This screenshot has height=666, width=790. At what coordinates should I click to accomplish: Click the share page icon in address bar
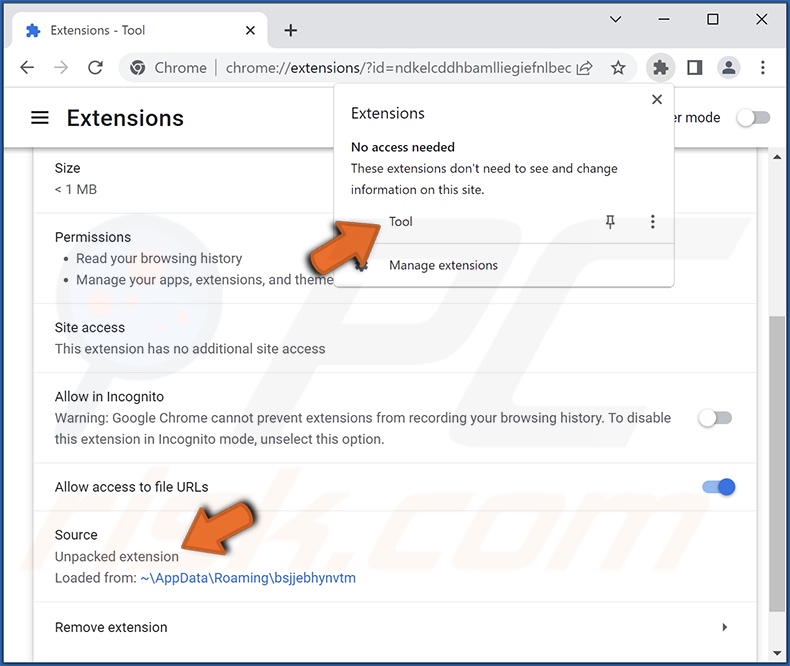(x=586, y=68)
